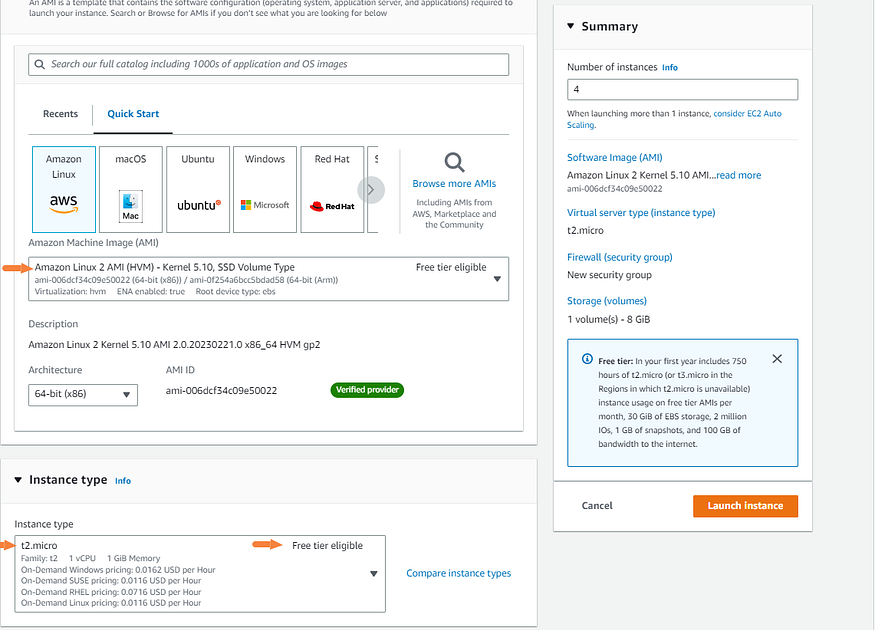Select the Red Hat AMI tile
Screen dimensions: 875x630
[332, 189]
